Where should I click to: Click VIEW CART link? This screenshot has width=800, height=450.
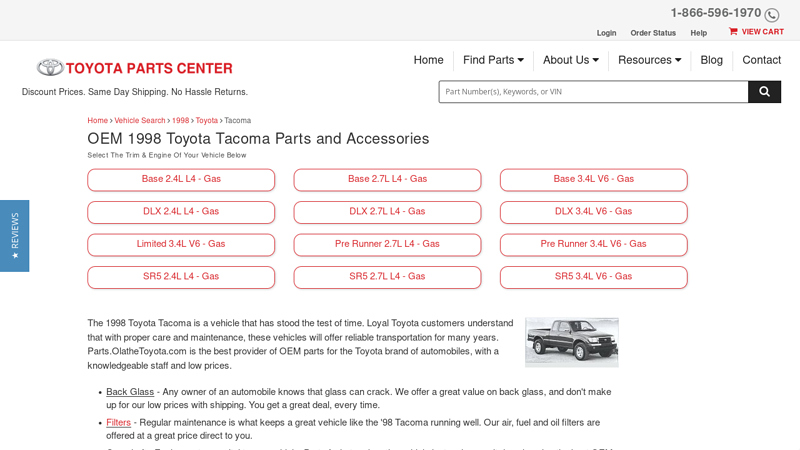click(762, 32)
